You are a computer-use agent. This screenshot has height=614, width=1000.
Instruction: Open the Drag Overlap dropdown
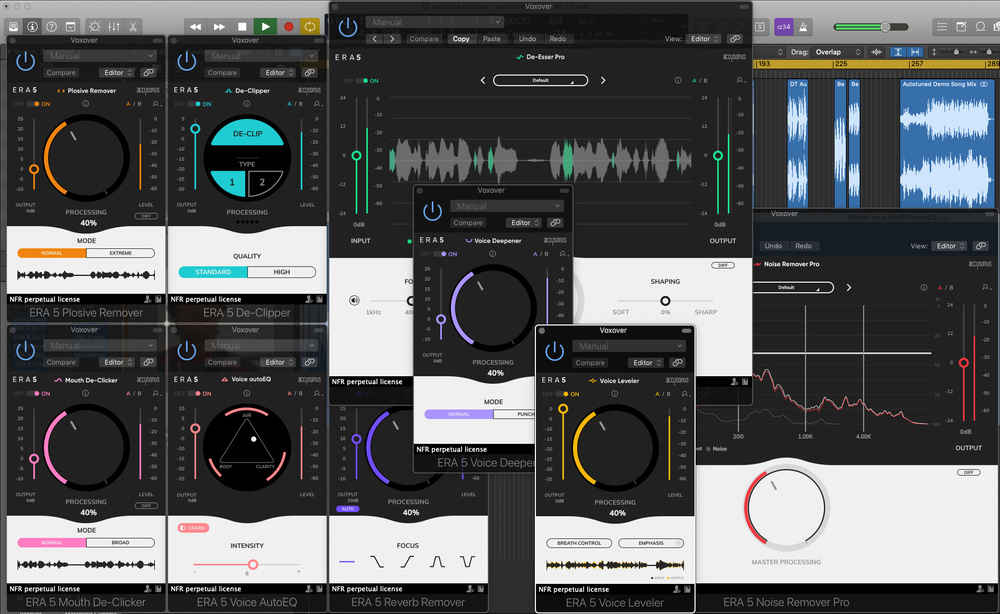(x=826, y=51)
